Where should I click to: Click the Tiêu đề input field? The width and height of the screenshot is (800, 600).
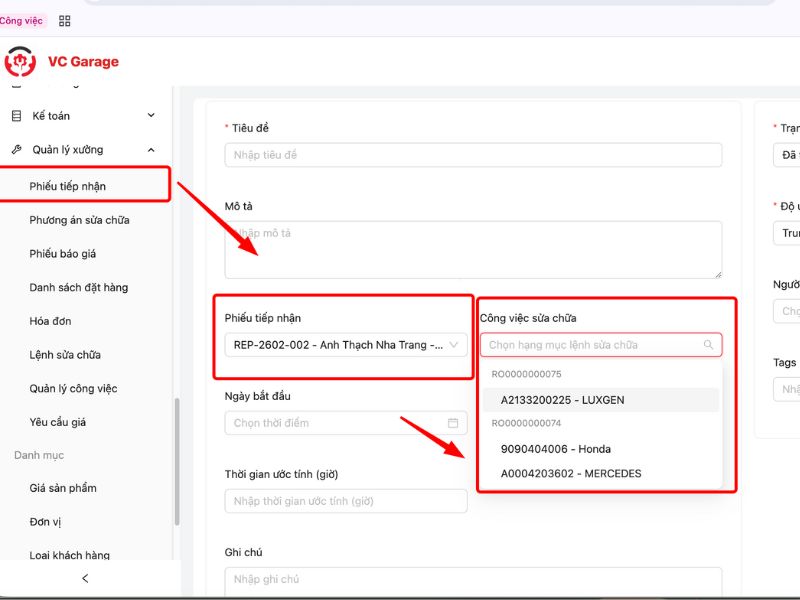point(473,155)
